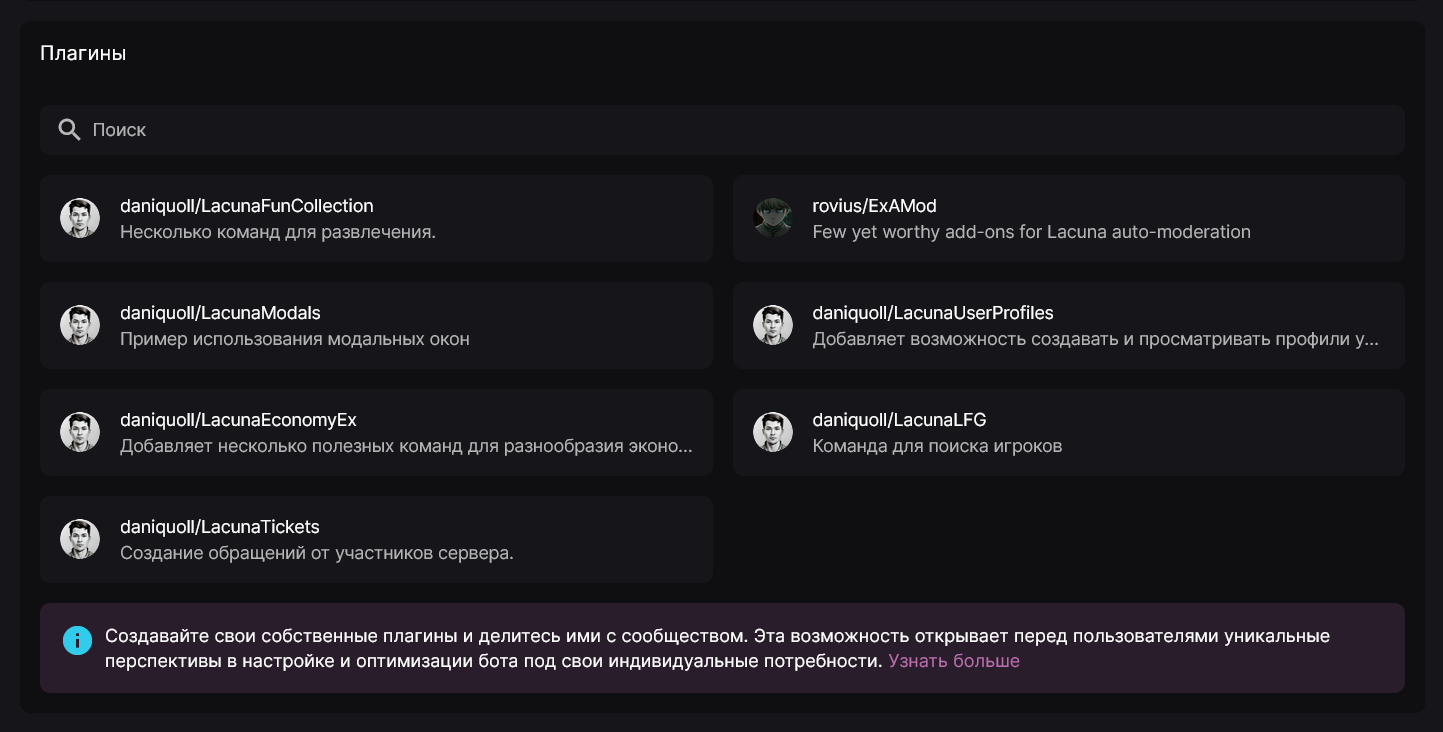Image resolution: width=1443 pixels, height=732 pixels.
Task: Select the avatar next to LacunaLFG
Action: [x=773, y=432]
